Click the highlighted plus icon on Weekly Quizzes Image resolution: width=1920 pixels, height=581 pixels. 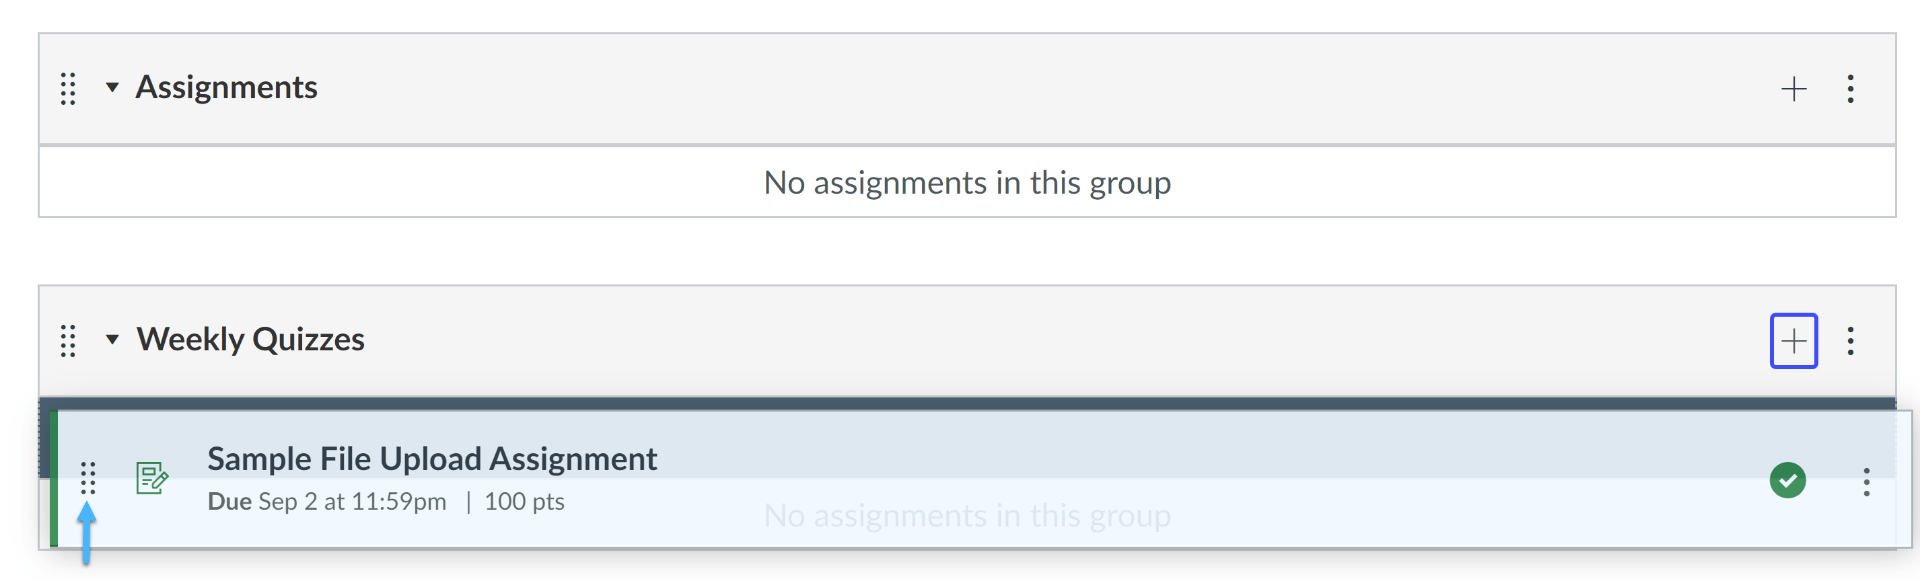click(x=1794, y=341)
